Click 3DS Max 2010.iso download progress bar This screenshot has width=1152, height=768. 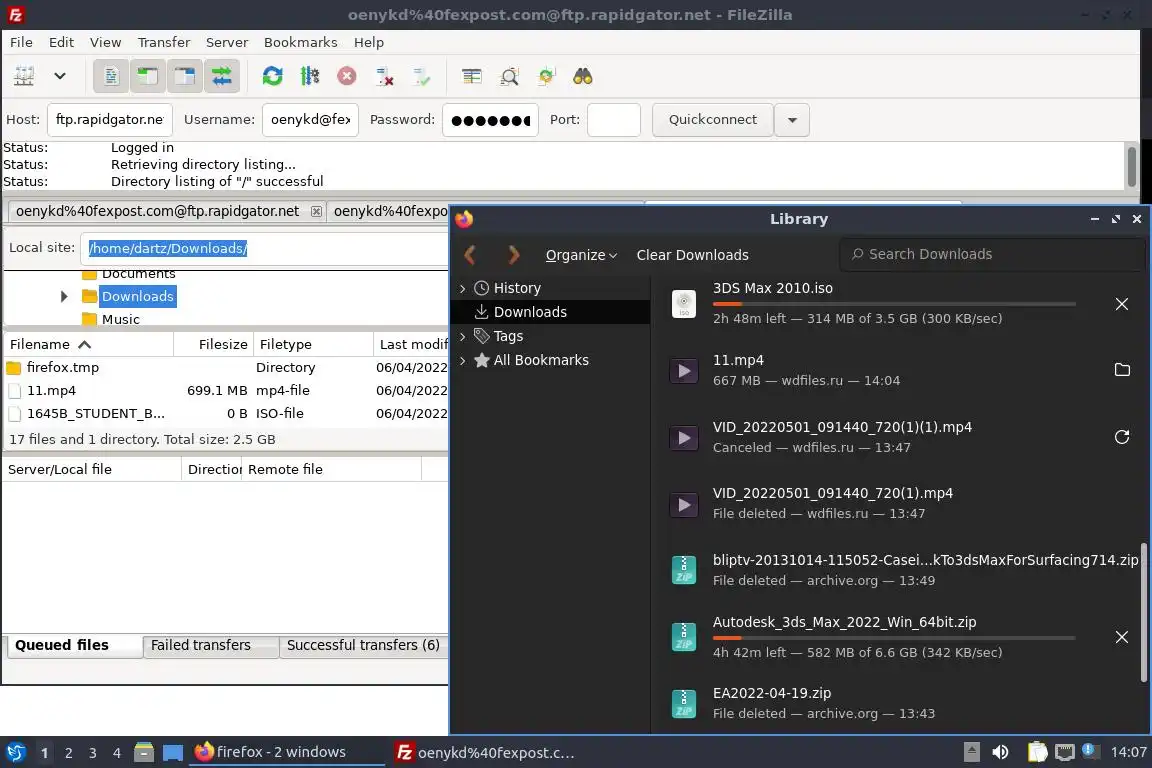(894, 304)
